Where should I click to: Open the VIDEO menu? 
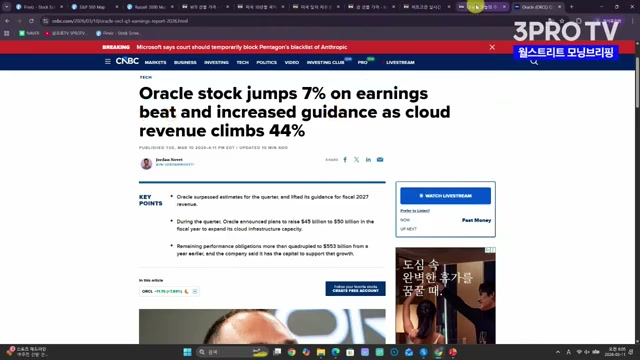tap(292, 62)
